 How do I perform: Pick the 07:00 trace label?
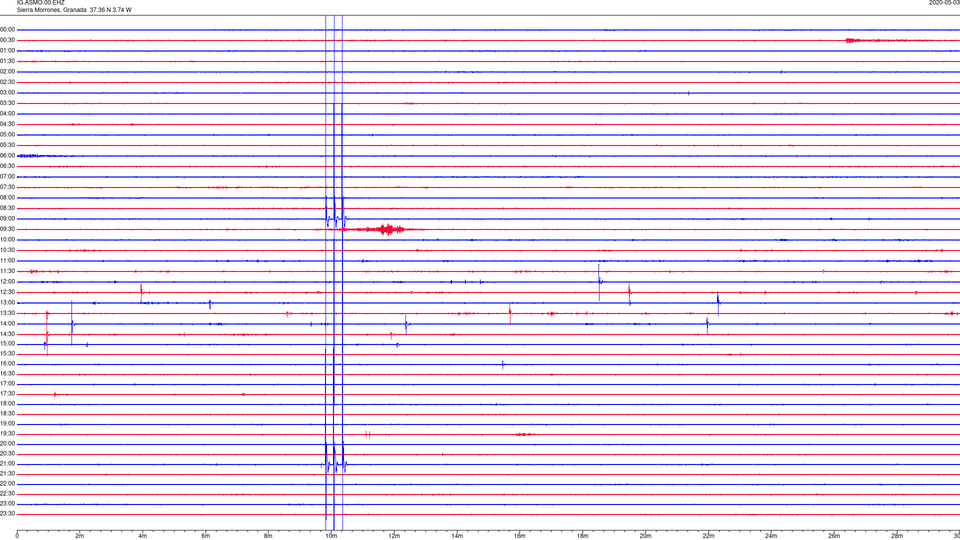tap(8, 177)
